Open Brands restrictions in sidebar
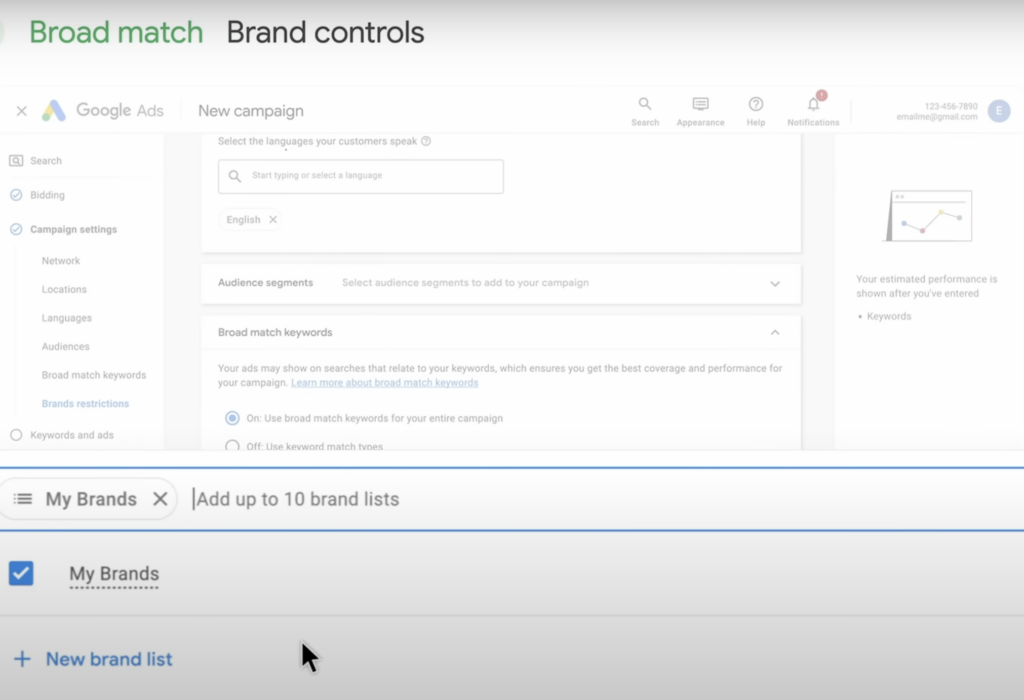 click(86, 404)
